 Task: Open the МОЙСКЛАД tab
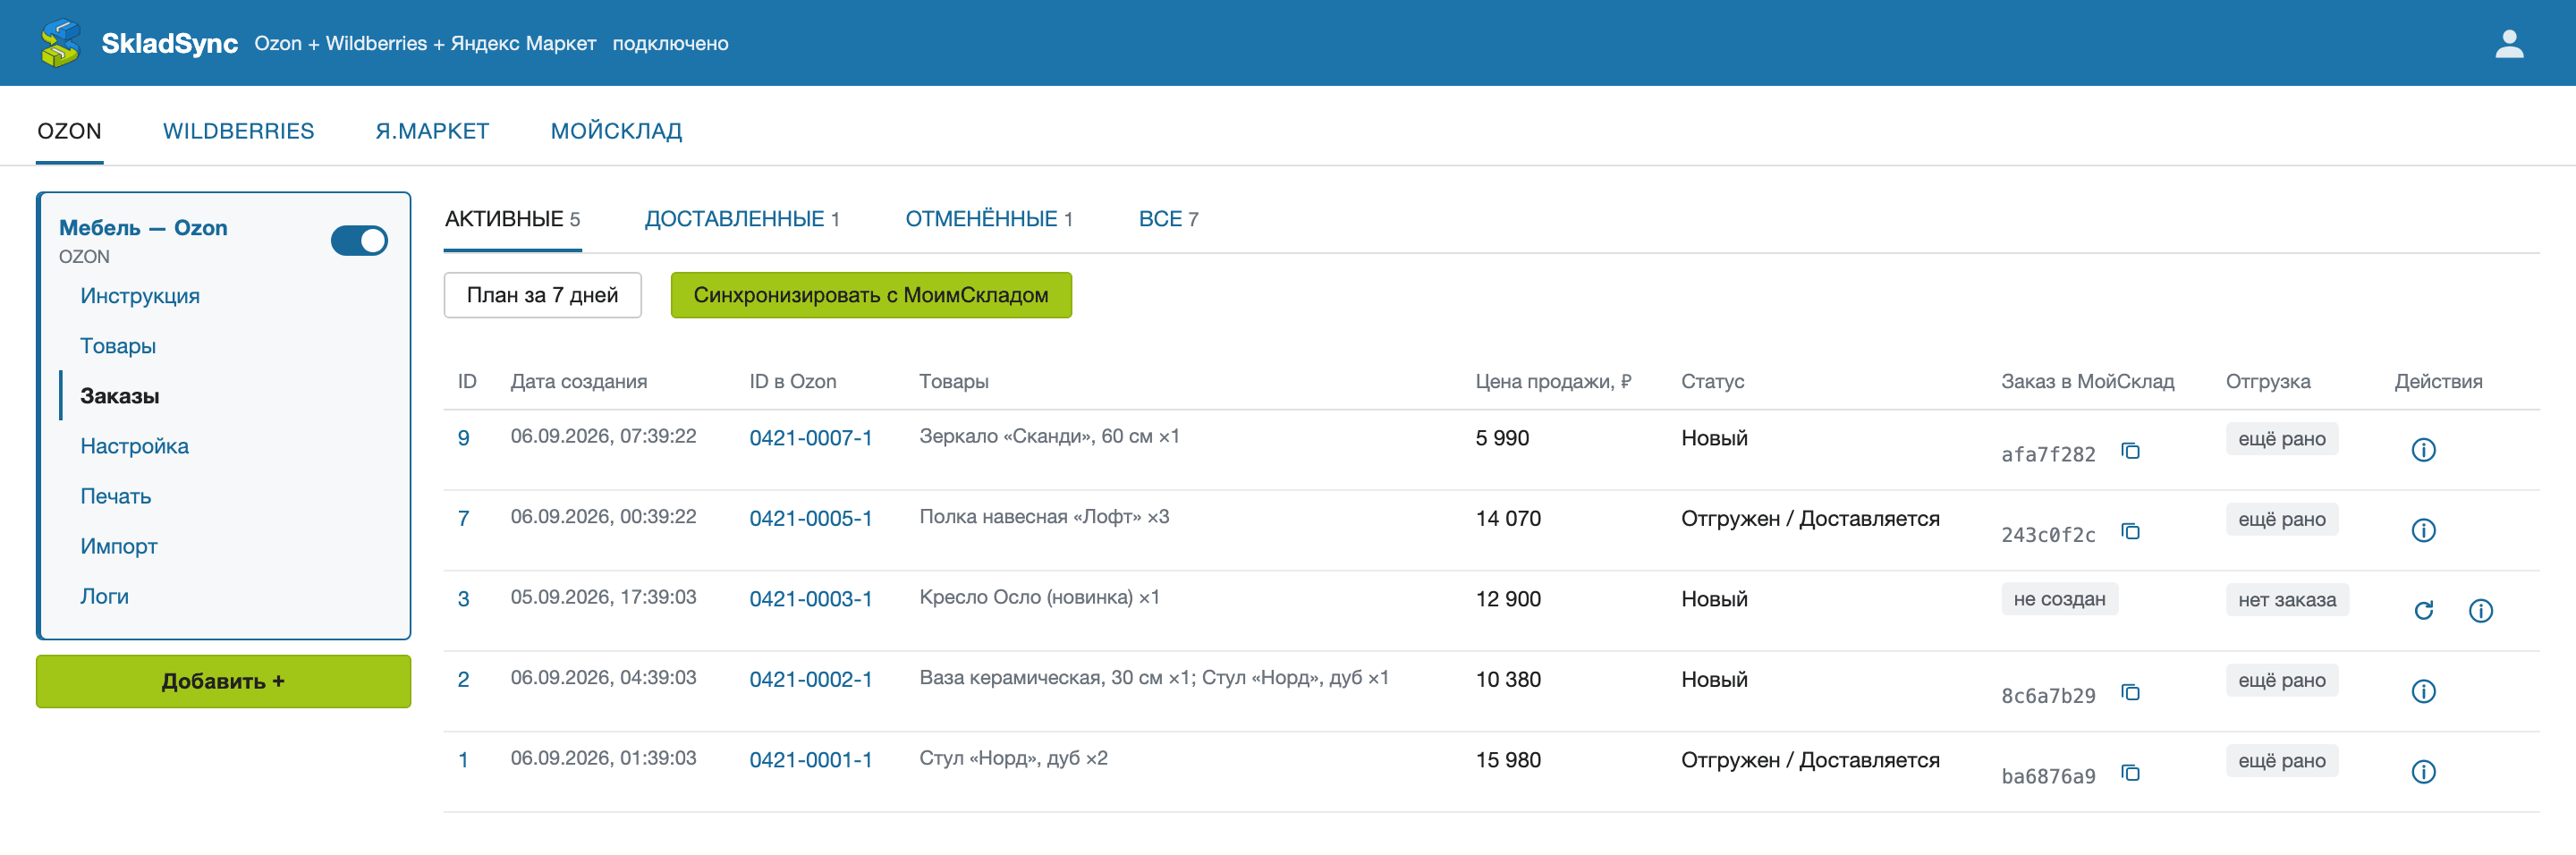coord(616,131)
